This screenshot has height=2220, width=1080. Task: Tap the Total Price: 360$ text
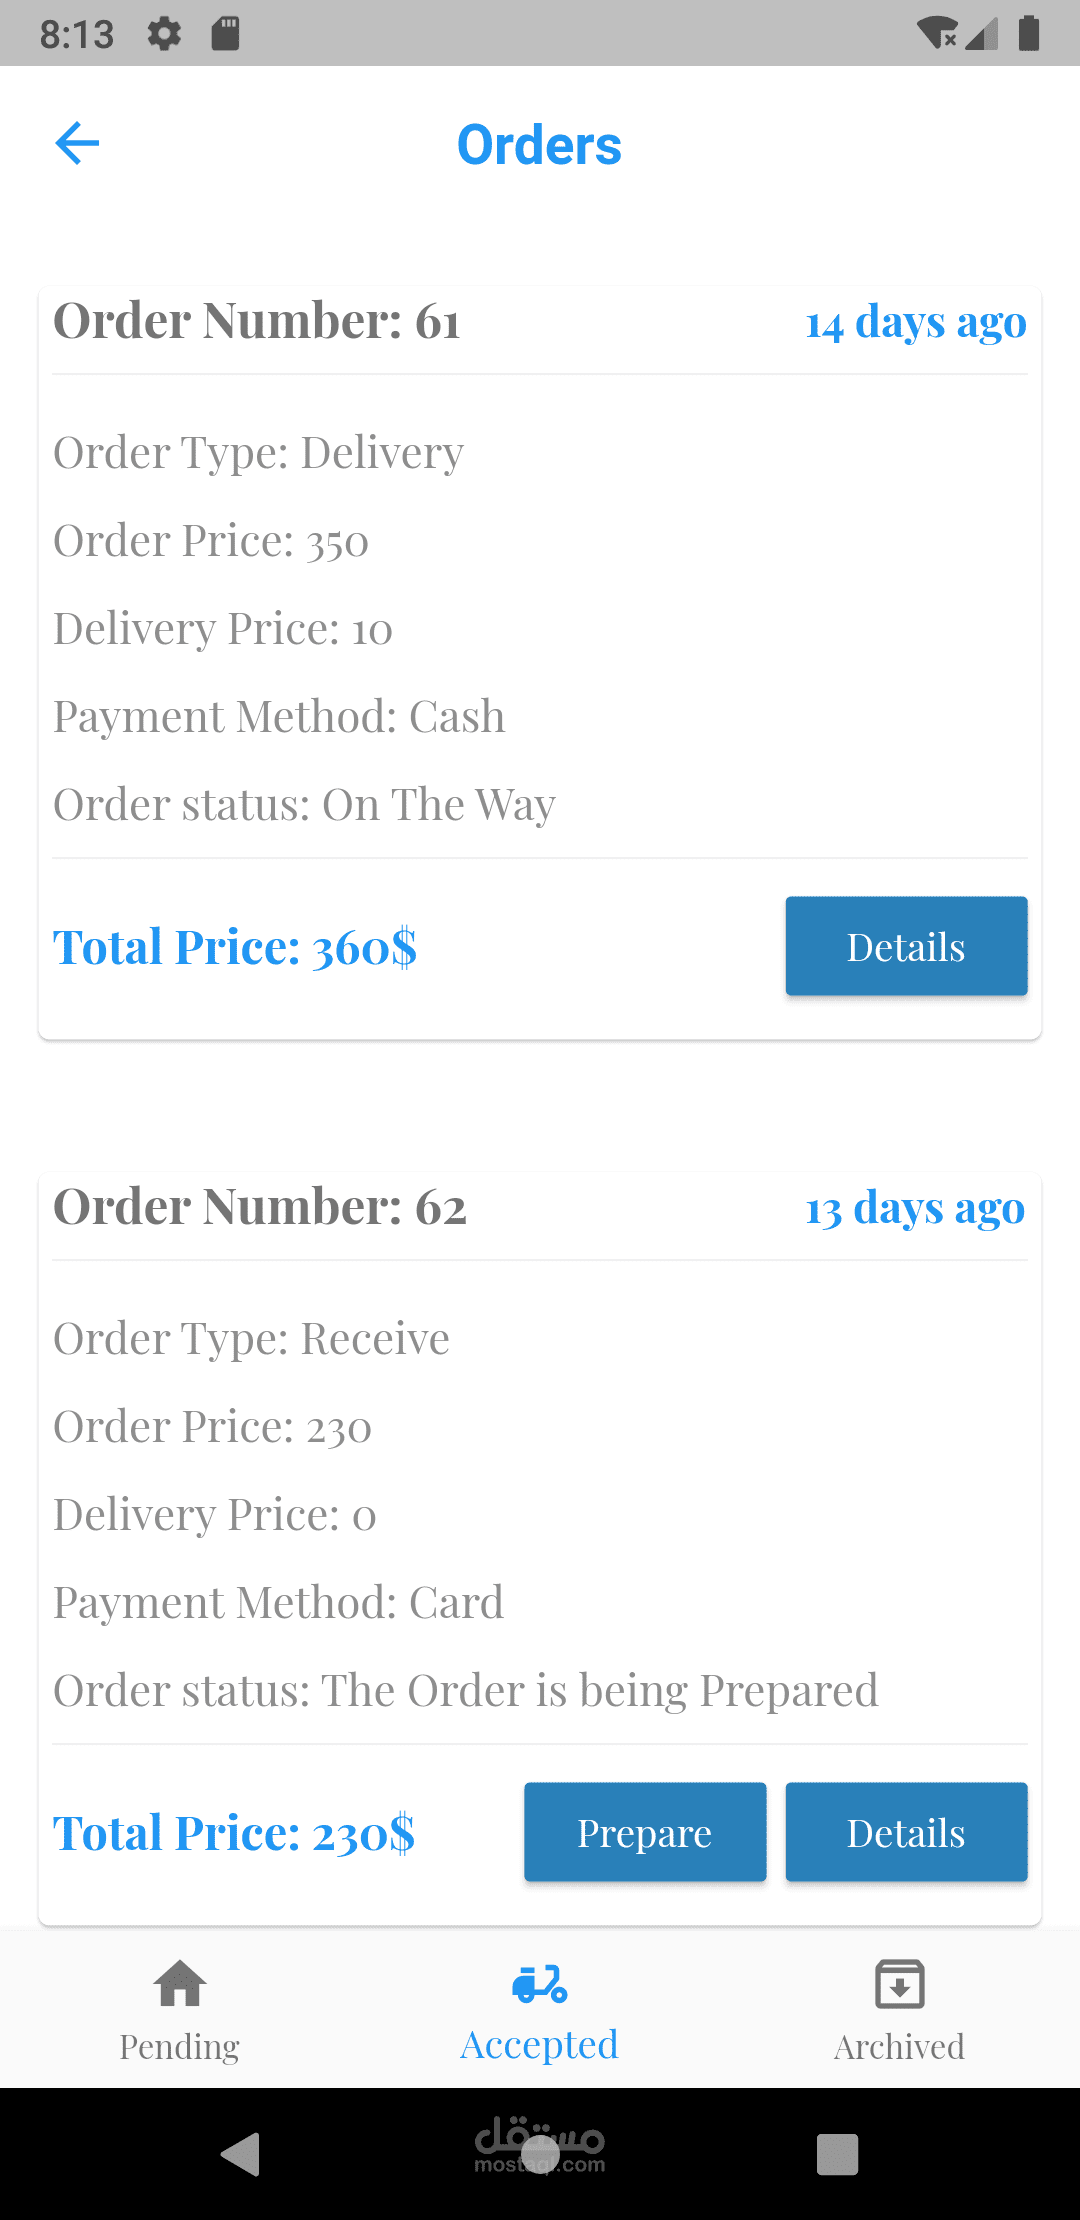click(x=235, y=947)
